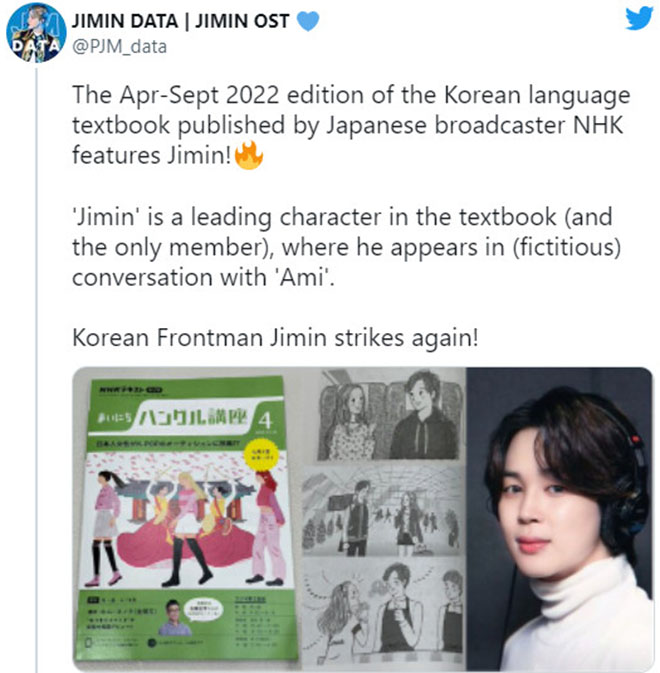This screenshot has height=673, width=660.
Task: Open JIMIN DATA | JIMIN OST display name
Action: tap(180, 21)
